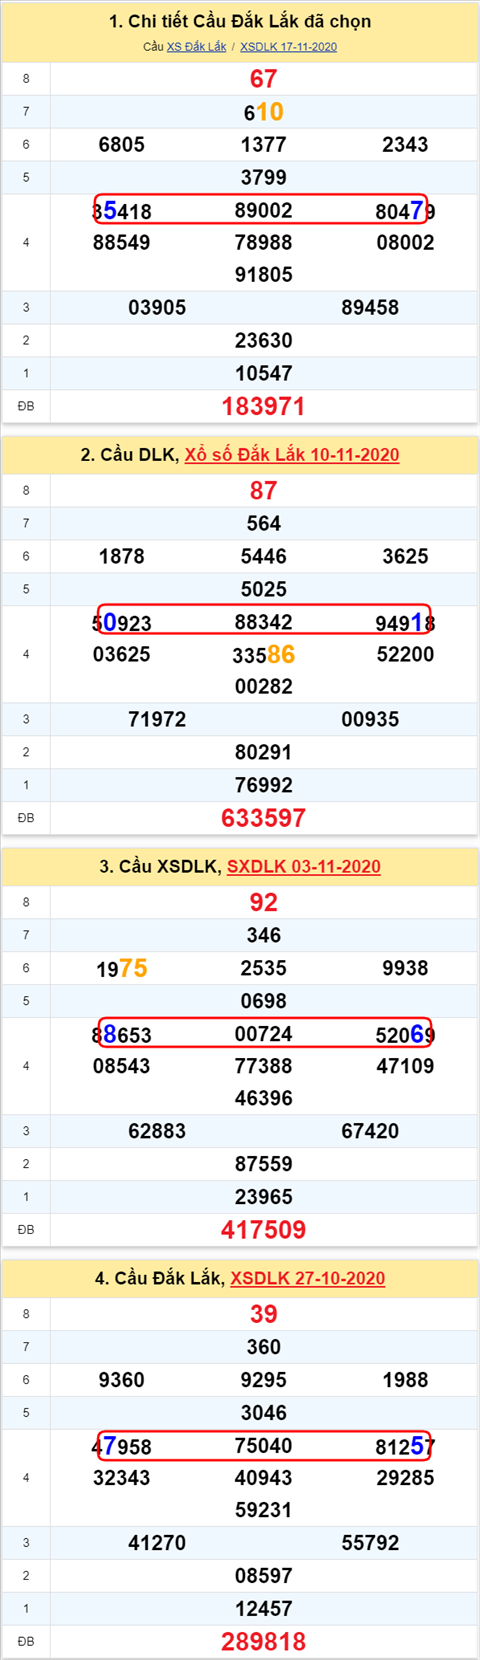The width and height of the screenshot is (480, 1660).
Task: Click the number 610 in table 1
Action: click(264, 112)
